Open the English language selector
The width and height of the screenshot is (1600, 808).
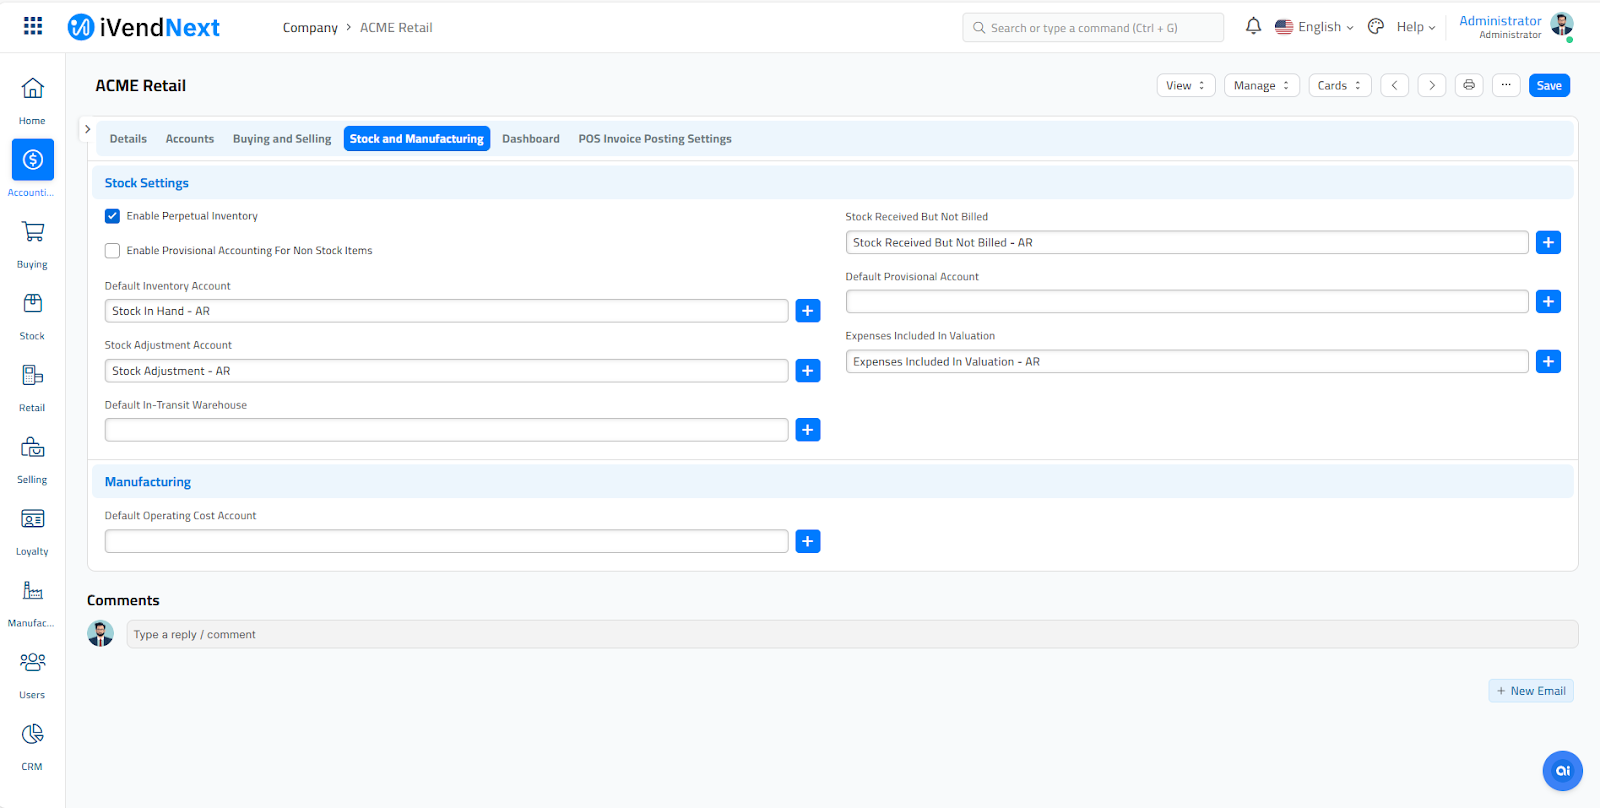click(1314, 27)
